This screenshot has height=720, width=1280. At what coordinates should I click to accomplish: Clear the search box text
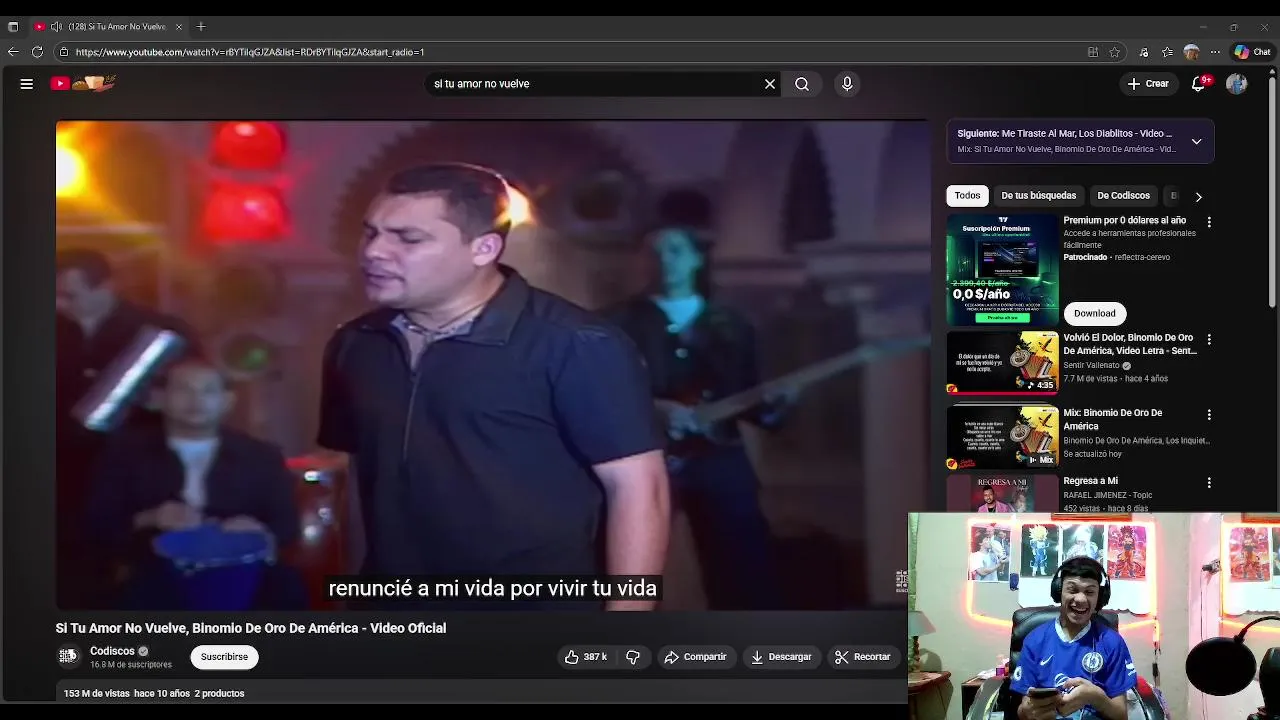pyautogui.click(x=770, y=84)
